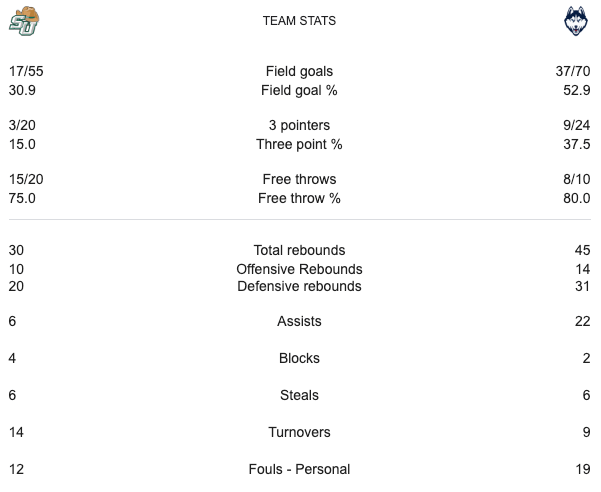This screenshot has height=492, width=601.
Task: Select the Total rebounds label
Action: (x=300, y=251)
